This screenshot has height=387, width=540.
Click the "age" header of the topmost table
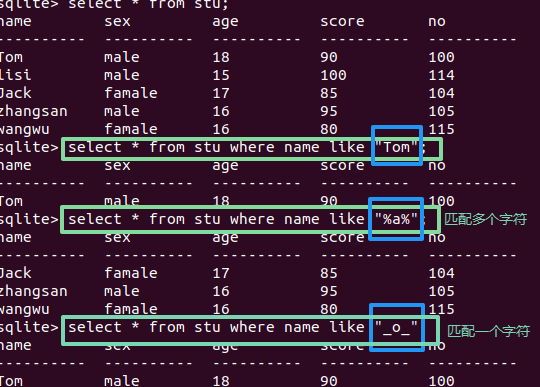[225, 22]
